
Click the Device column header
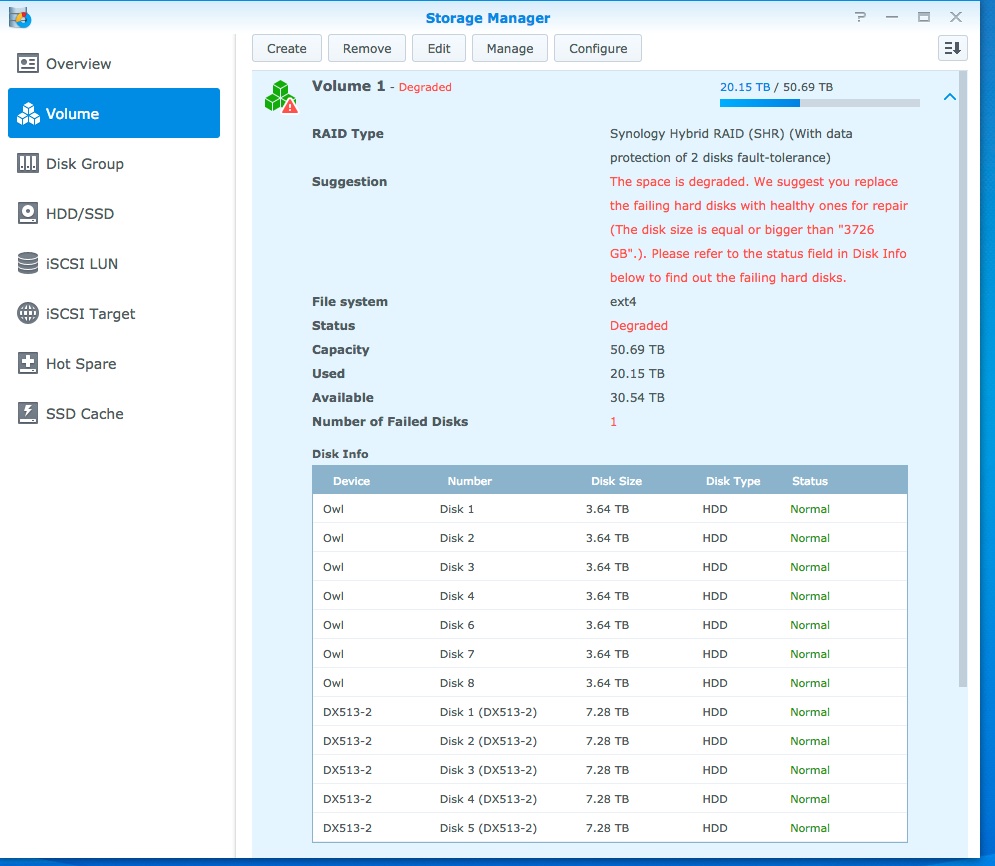coord(352,481)
